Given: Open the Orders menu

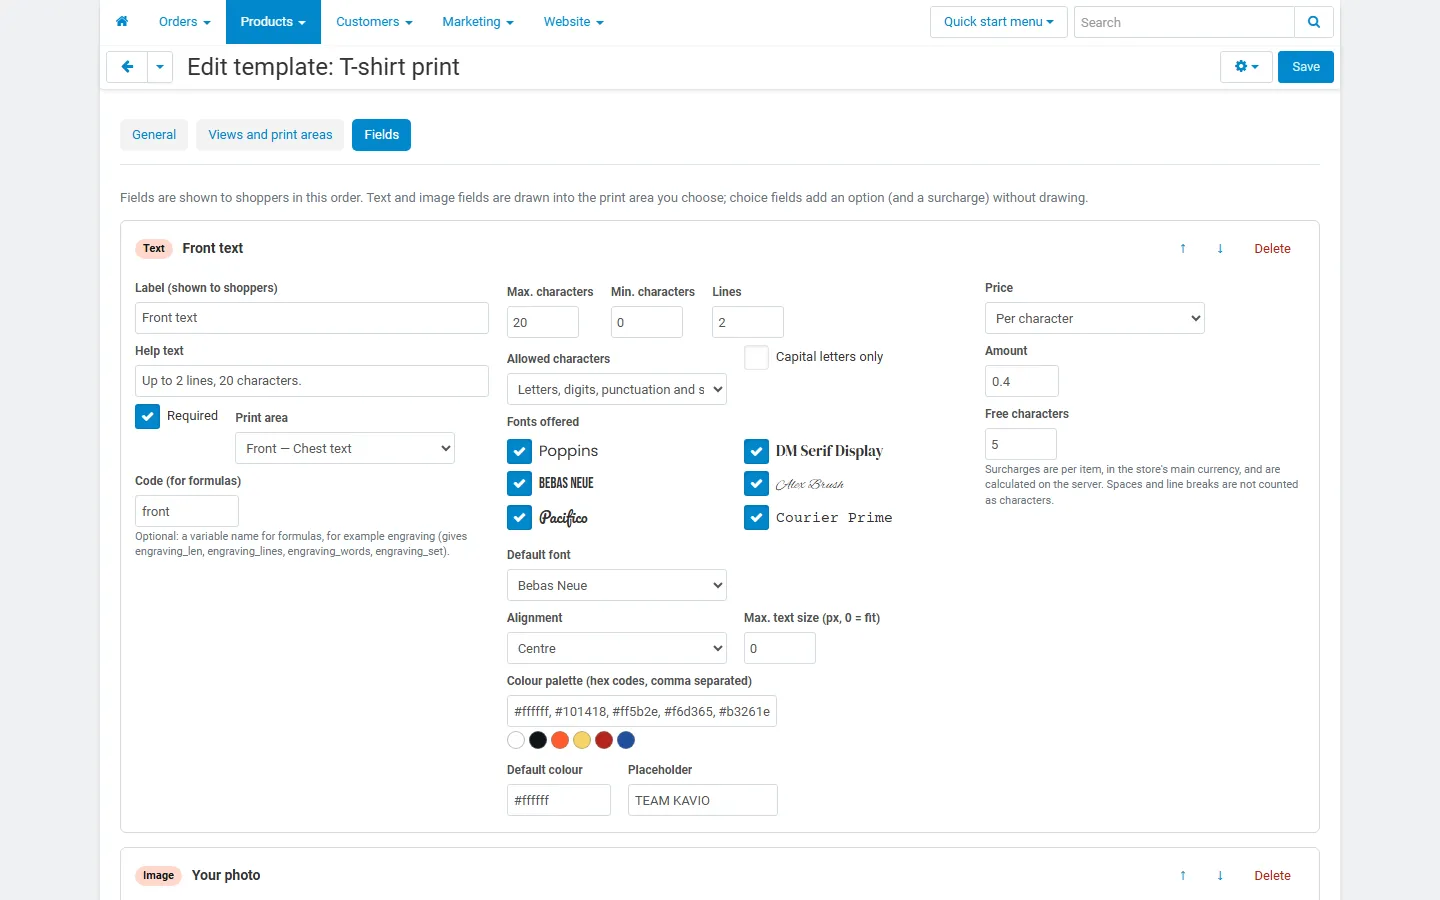Looking at the screenshot, I should pyautogui.click(x=185, y=22).
